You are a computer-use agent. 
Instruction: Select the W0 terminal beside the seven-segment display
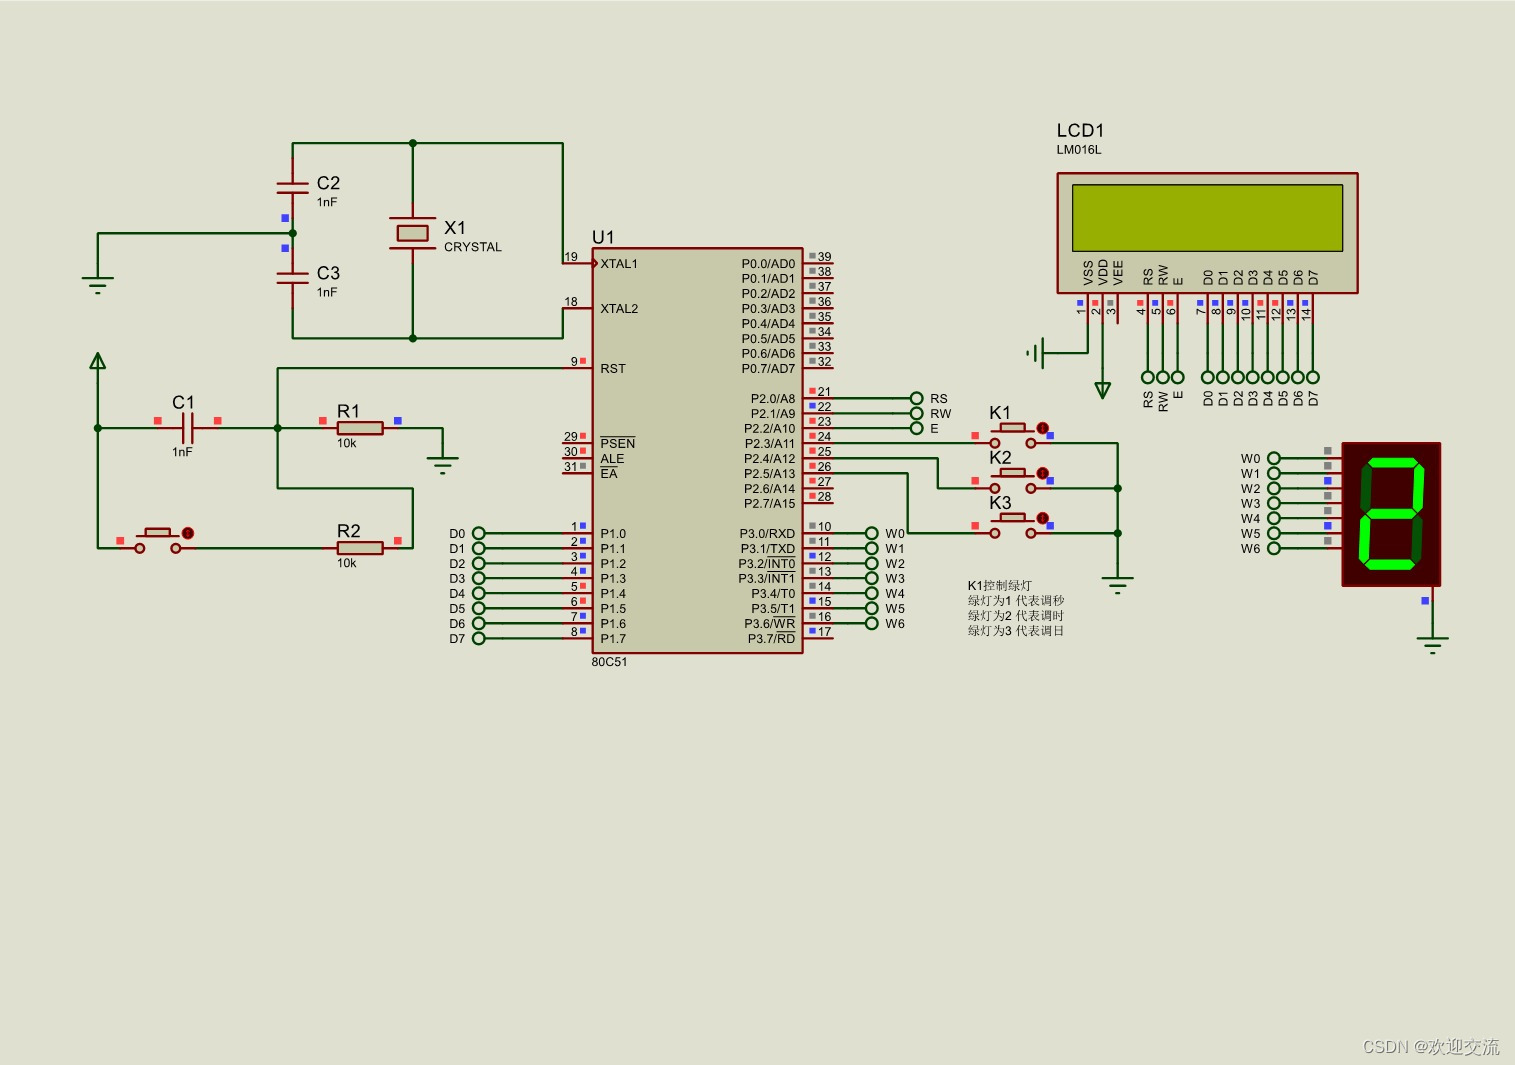1273,458
